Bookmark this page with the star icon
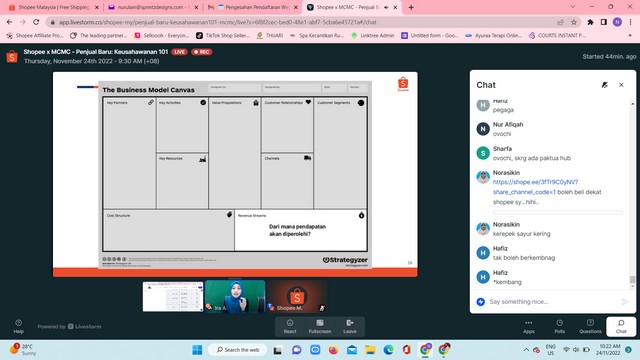640x360 pixels. coord(574,22)
